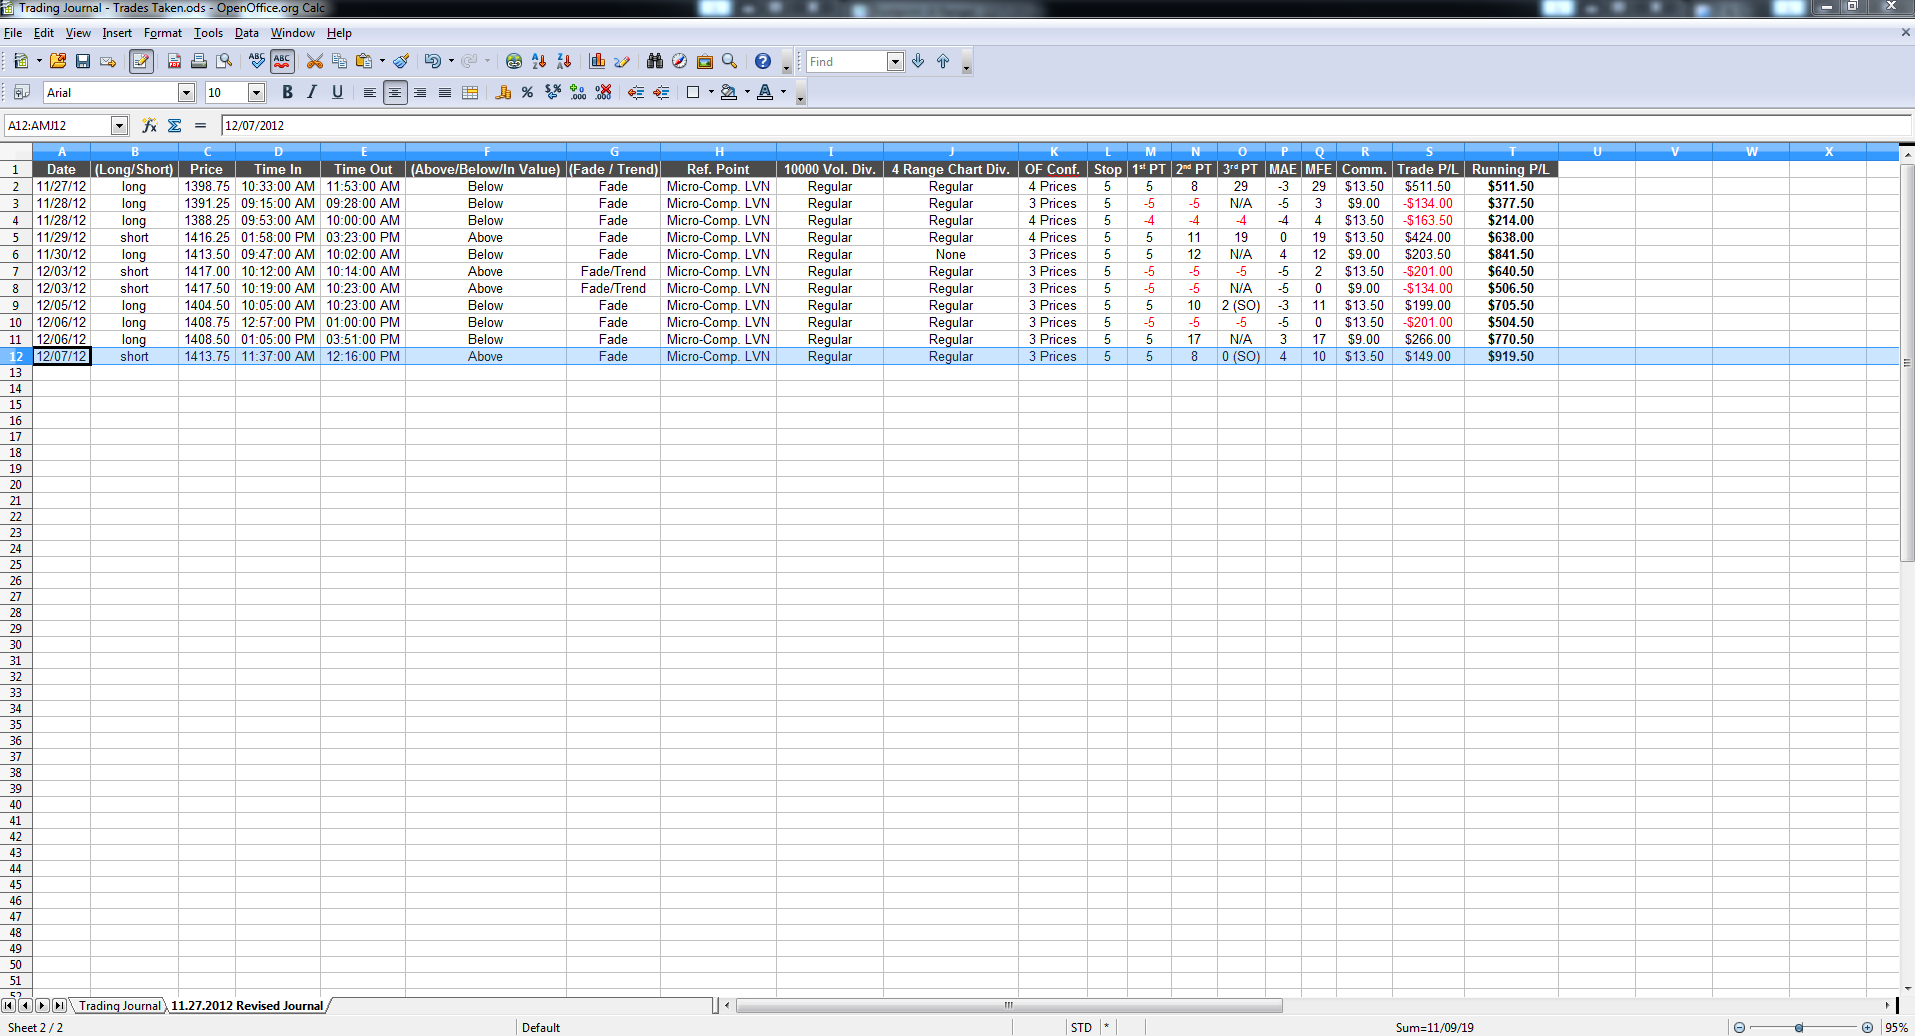Open a file with the Open icon

point(58,61)
